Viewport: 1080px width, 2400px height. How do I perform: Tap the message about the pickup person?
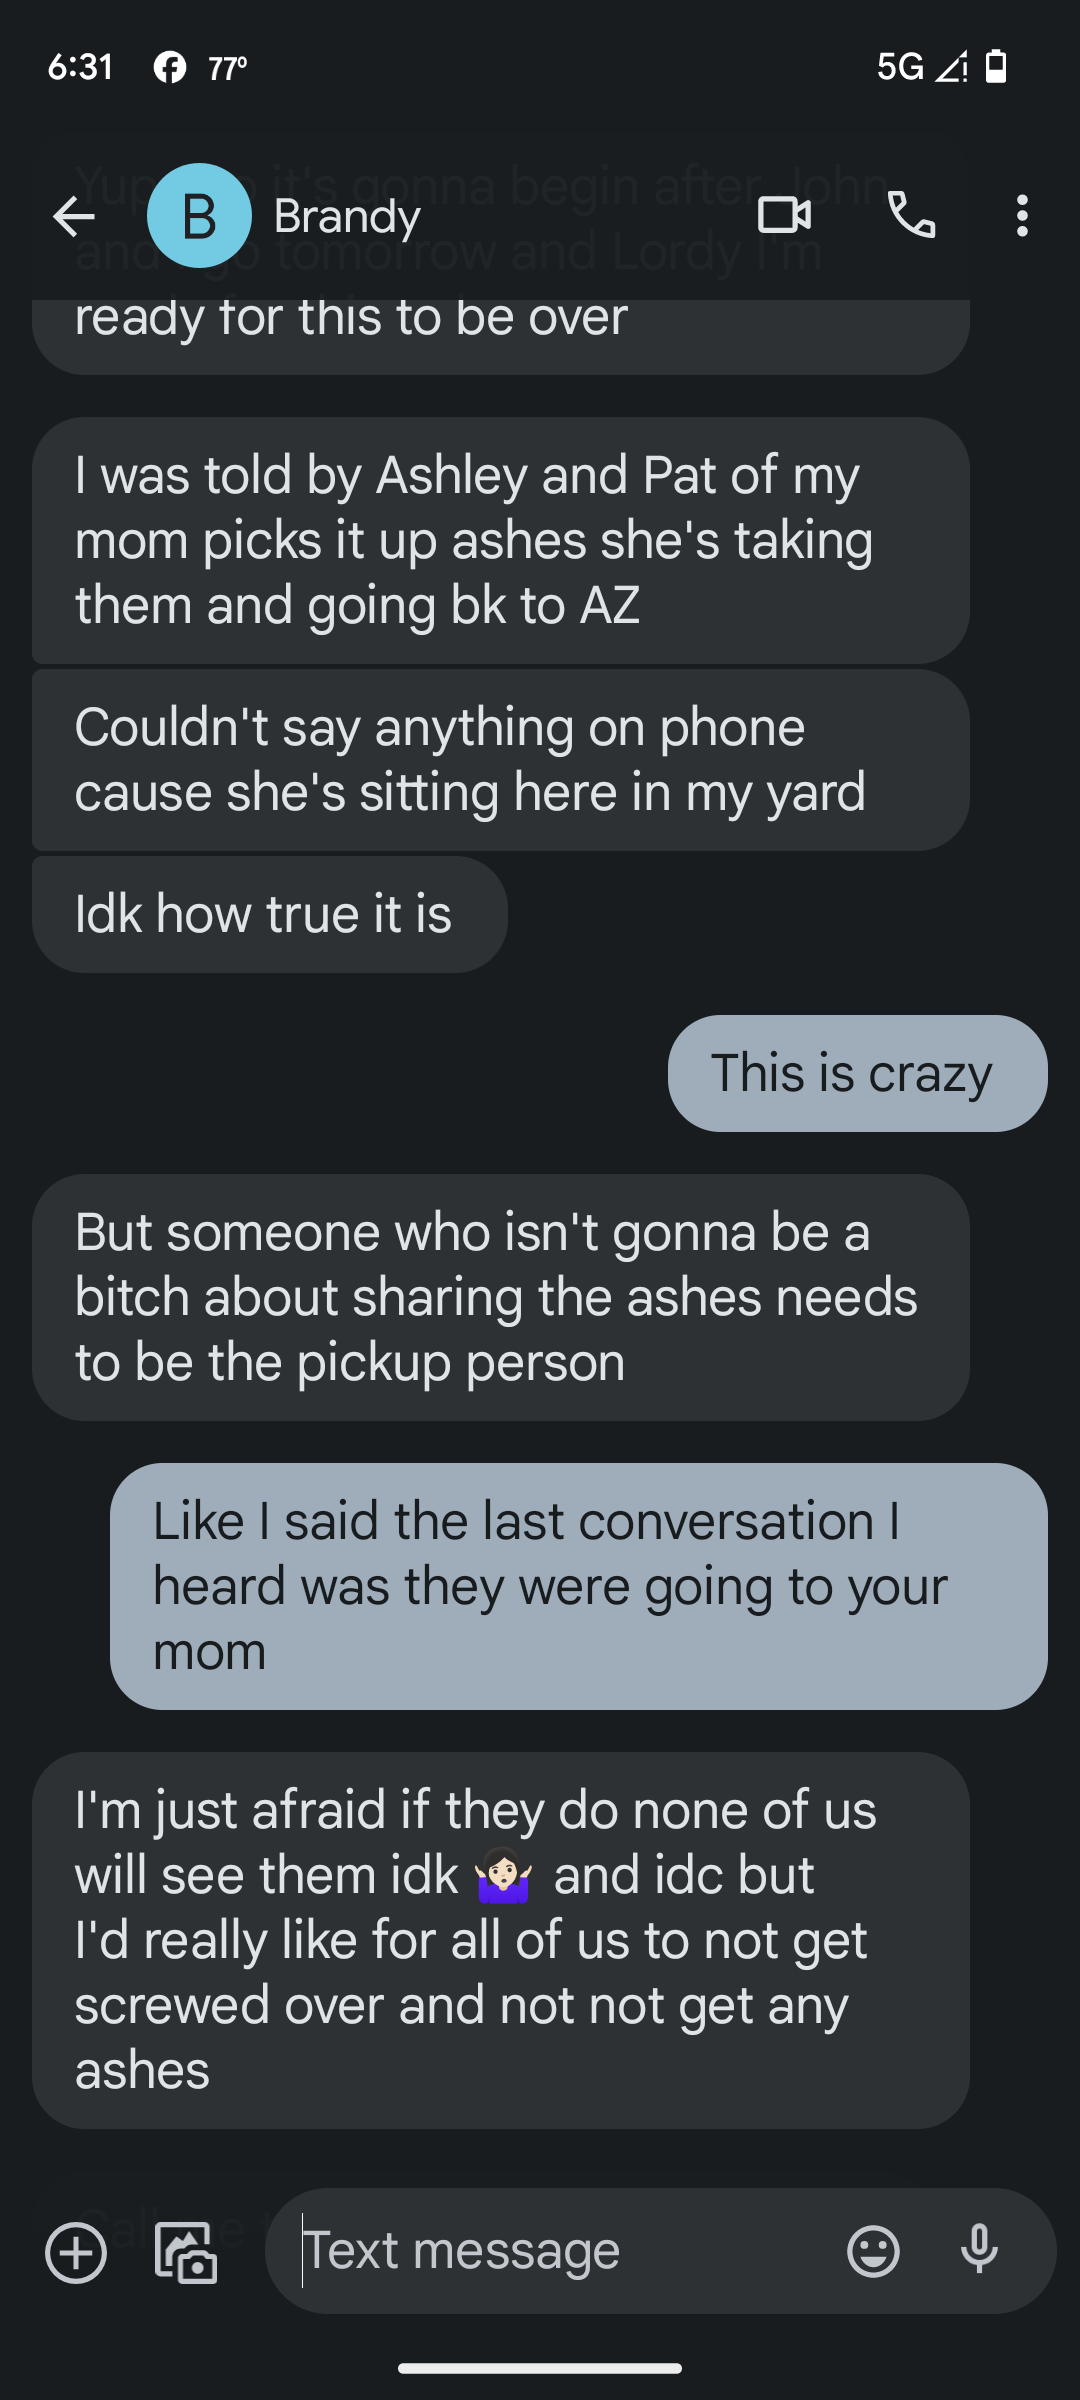pyautogui.click(x=501, y=1297)
